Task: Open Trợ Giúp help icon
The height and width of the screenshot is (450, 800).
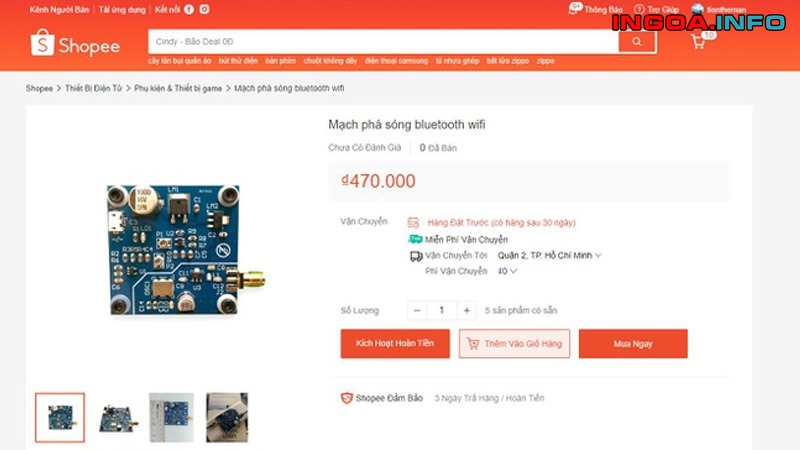Action: [x=639, y=9]
